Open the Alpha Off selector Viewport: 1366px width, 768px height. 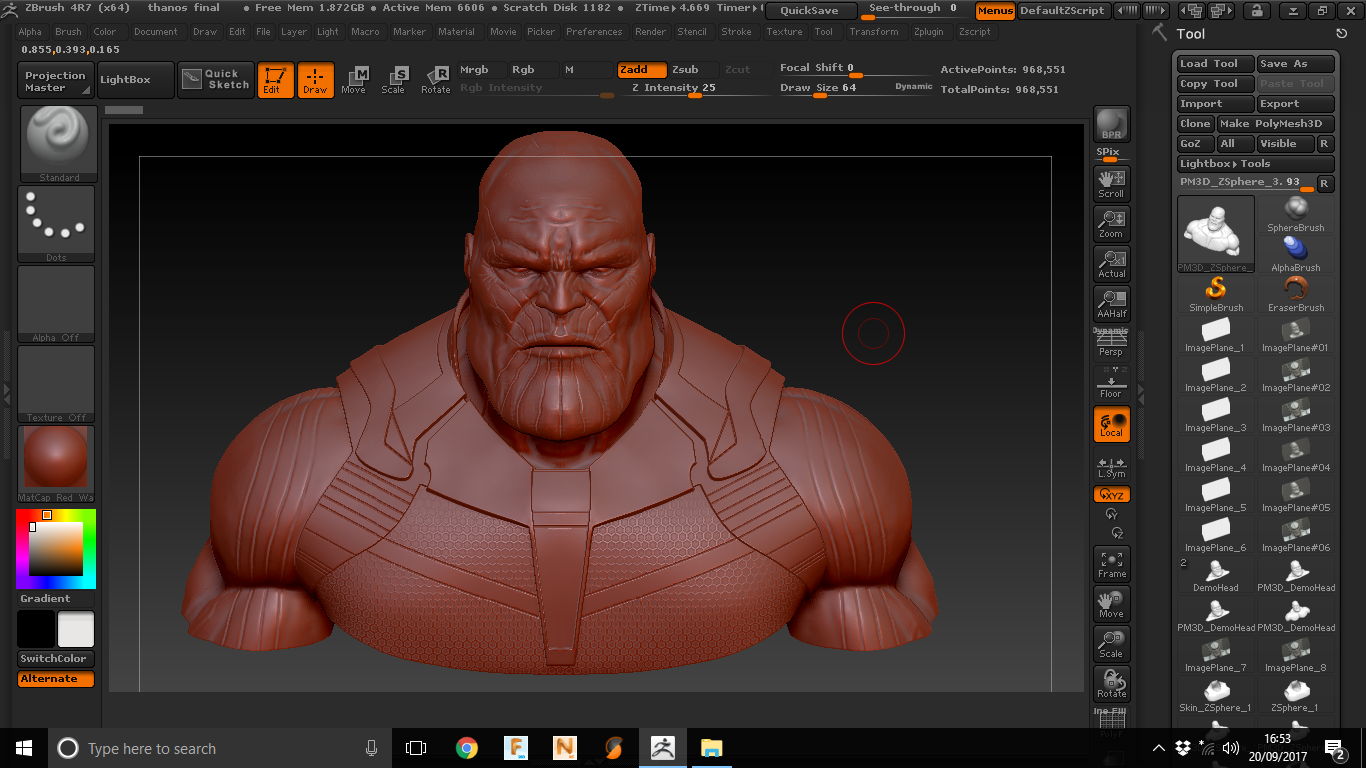point(56,304)
